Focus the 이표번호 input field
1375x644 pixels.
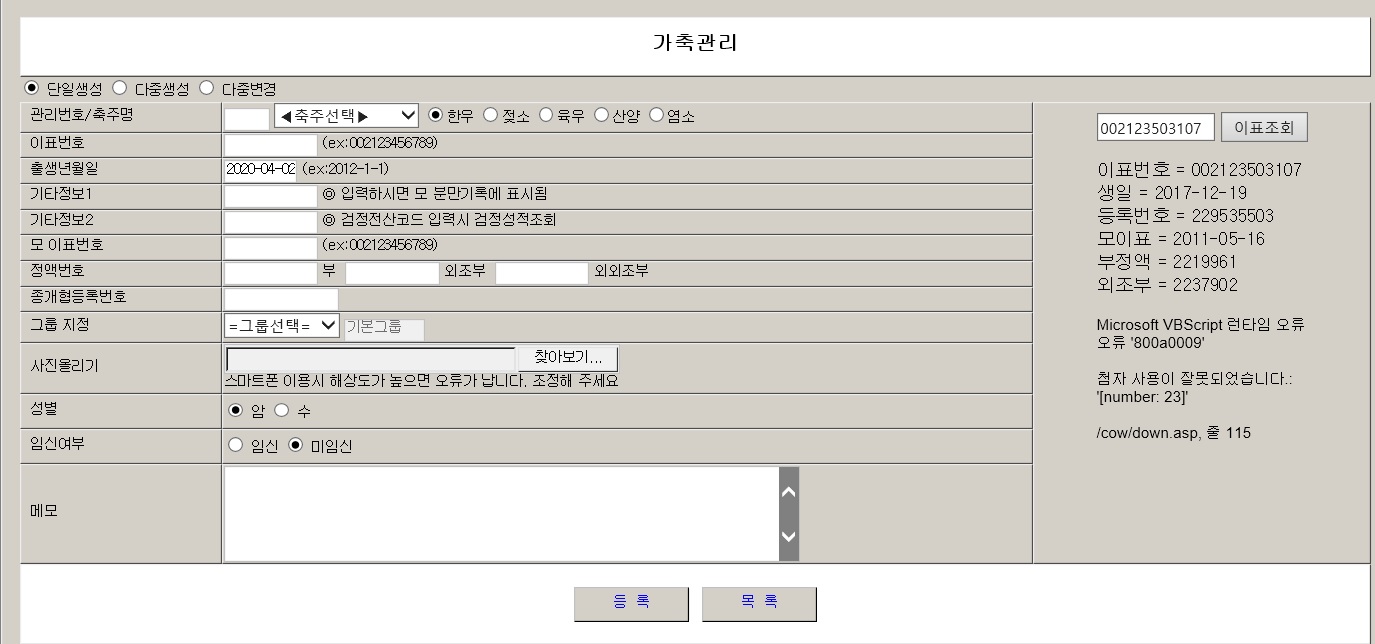tap(270, 144)
